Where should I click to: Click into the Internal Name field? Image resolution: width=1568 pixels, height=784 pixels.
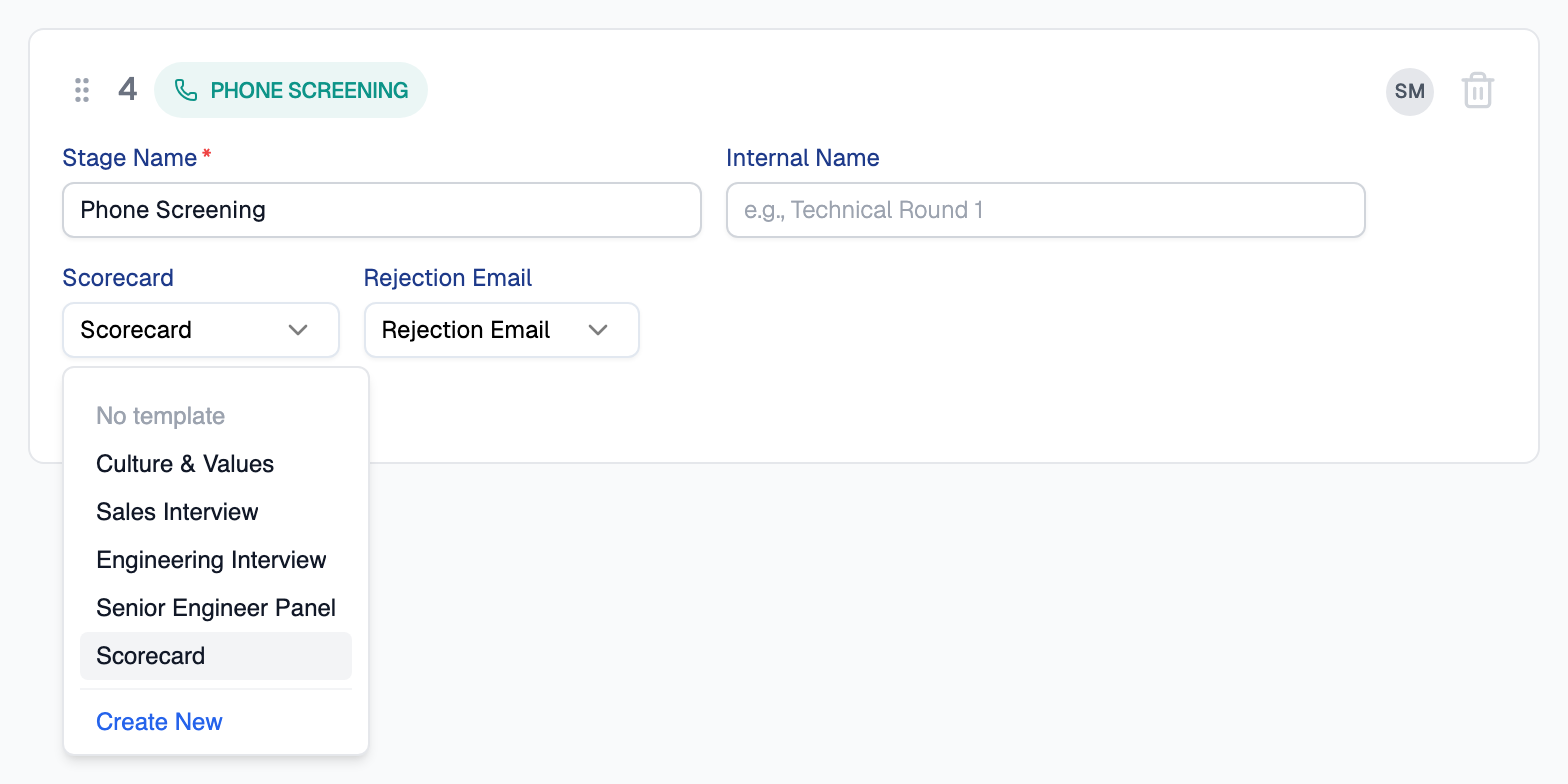[1045, 210]
